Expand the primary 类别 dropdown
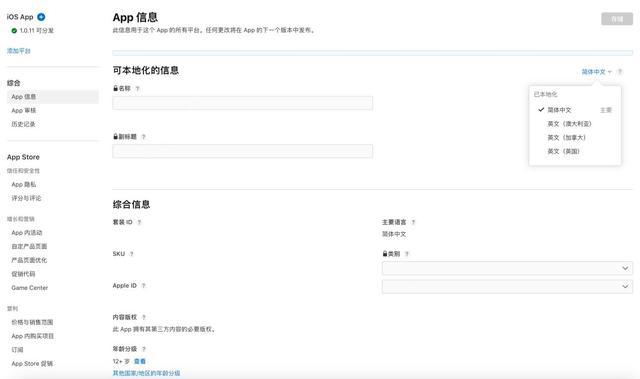This screenshot has height=379, width=640. point(507,268)
